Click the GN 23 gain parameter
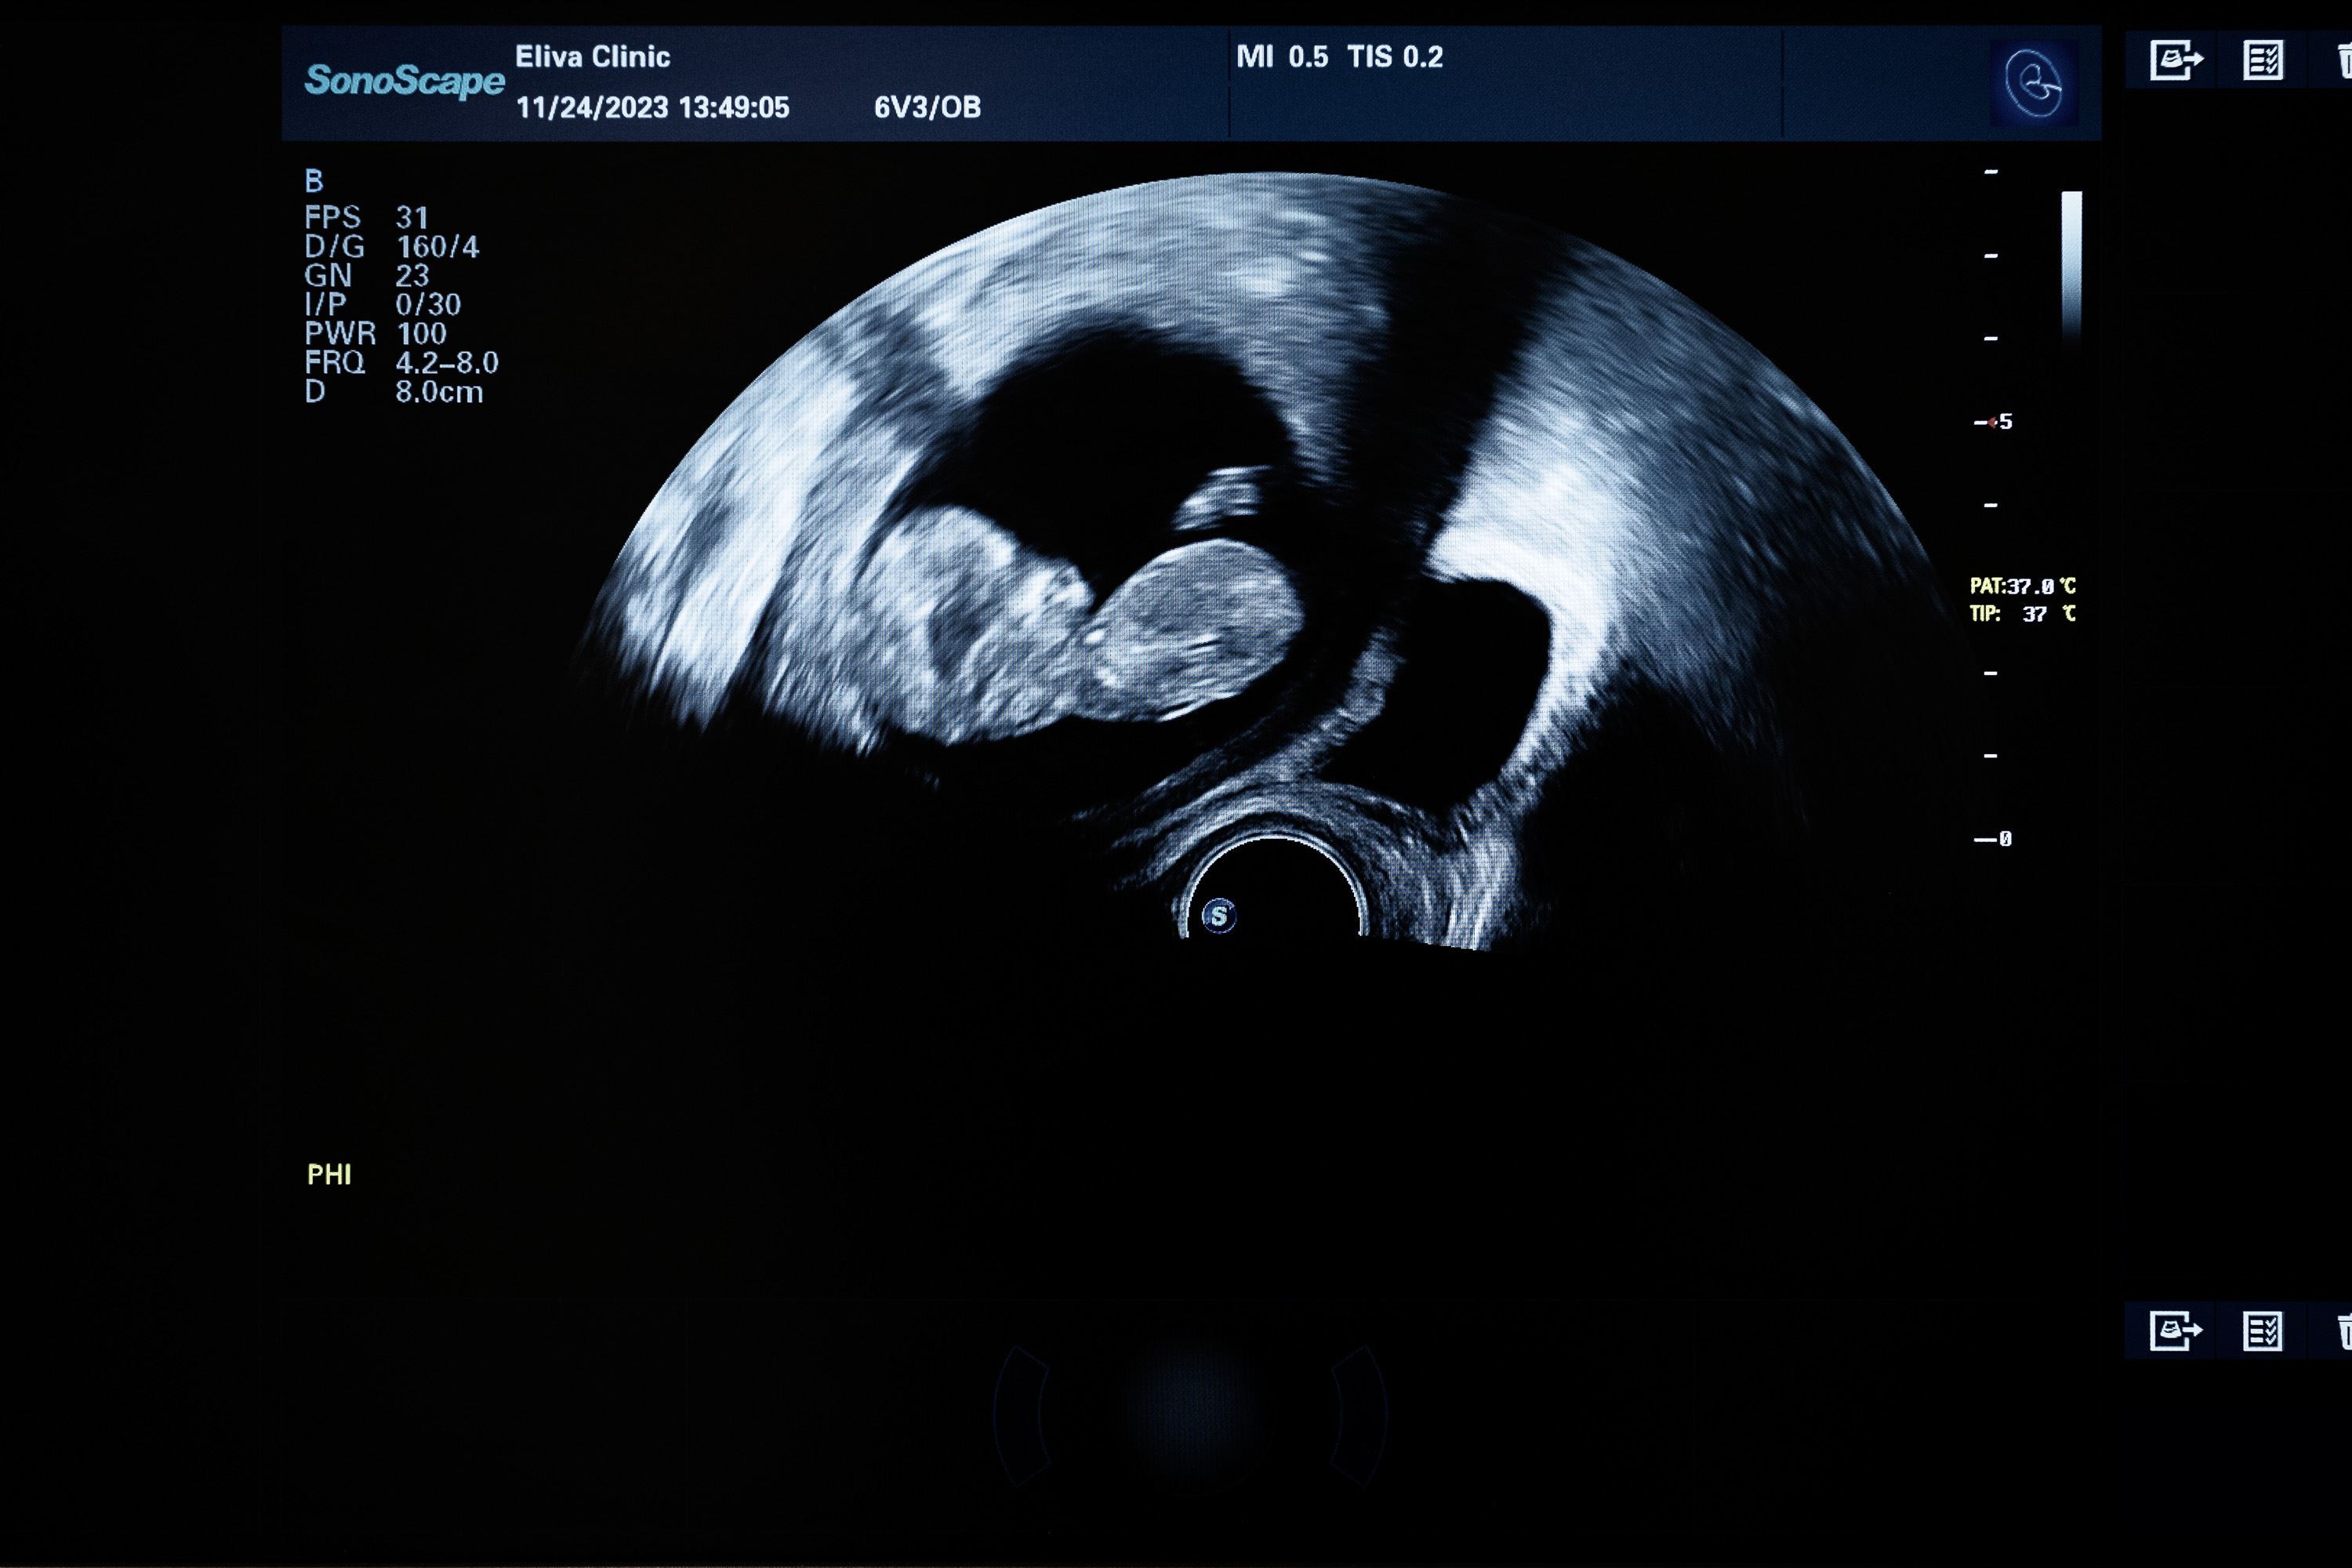 click(367, 275)
